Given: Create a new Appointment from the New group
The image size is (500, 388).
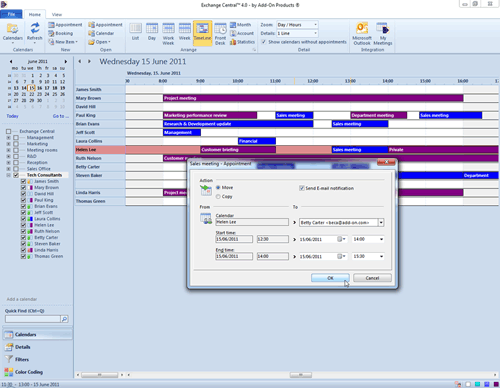Looking at the screenshot, I should click(65, 25).
